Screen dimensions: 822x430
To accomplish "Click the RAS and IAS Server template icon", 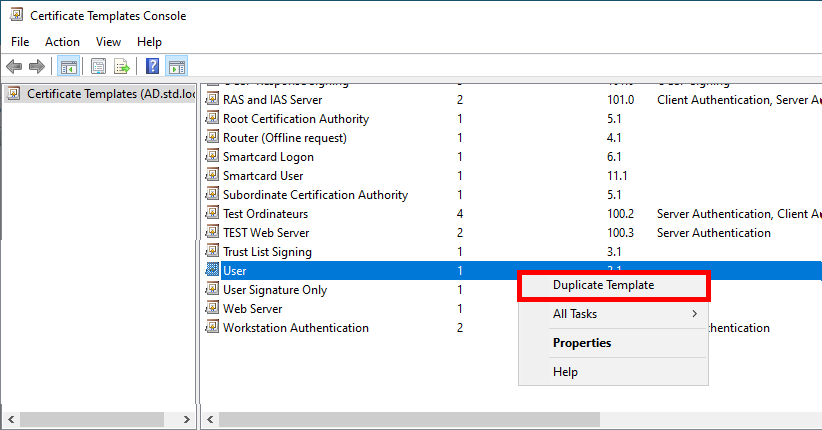I will [212, 99].
